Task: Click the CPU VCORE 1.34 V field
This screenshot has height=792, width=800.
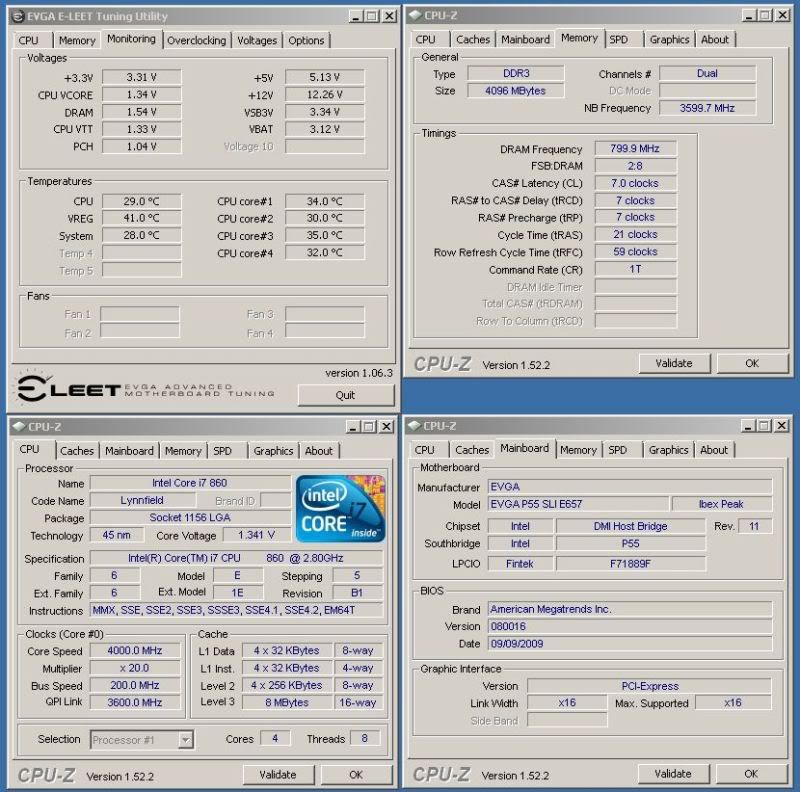Action: [141, 95]
